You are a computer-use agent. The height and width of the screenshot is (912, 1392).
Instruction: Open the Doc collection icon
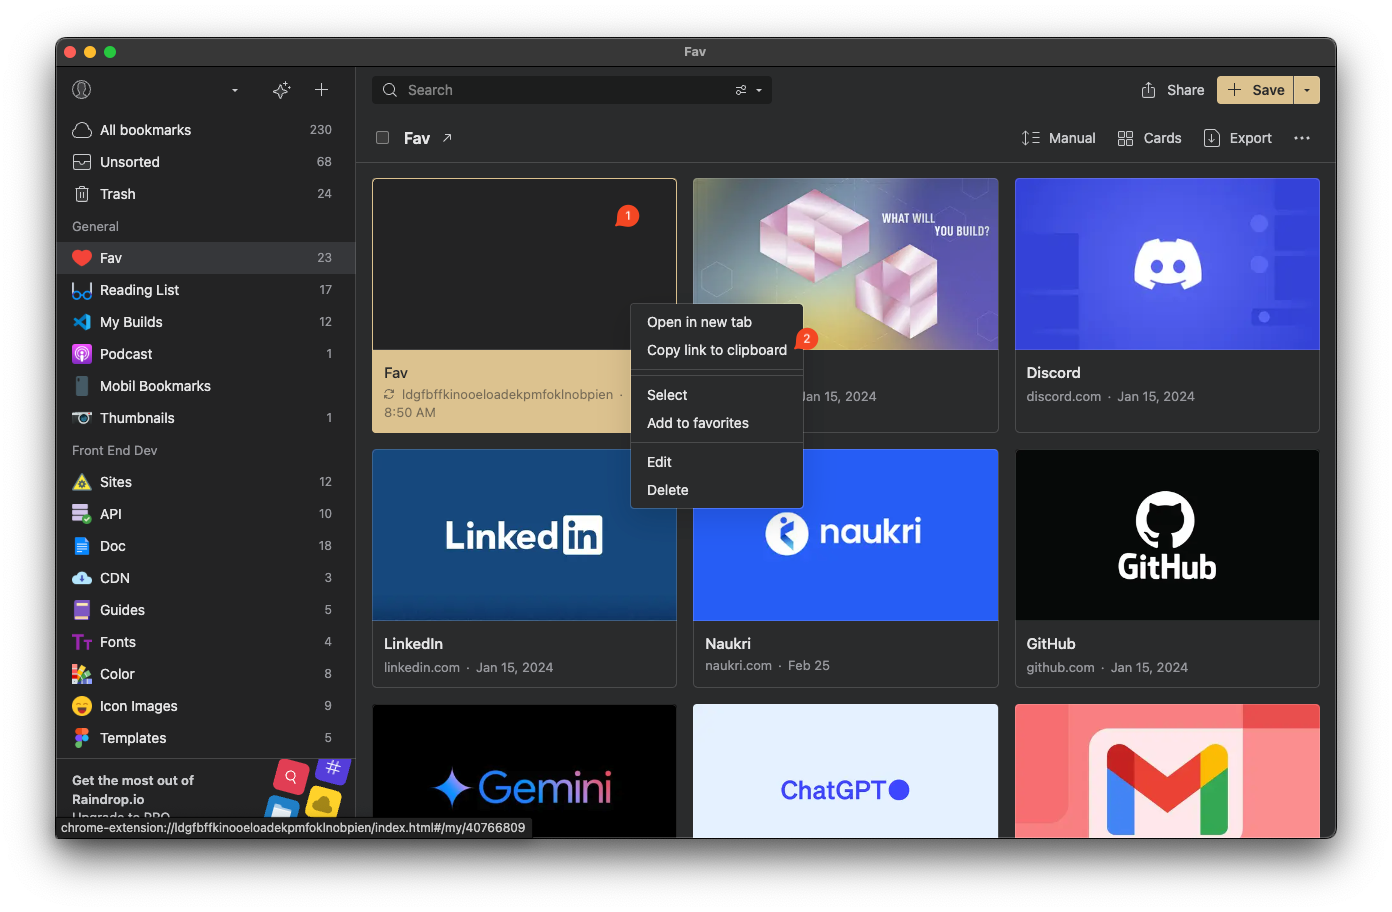pyautogui.click(x=82, y=546)
